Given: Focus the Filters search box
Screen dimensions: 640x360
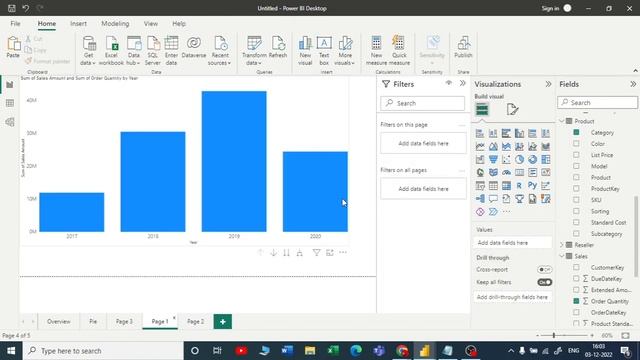Looking at the screenshot, I should pos(422,103).
